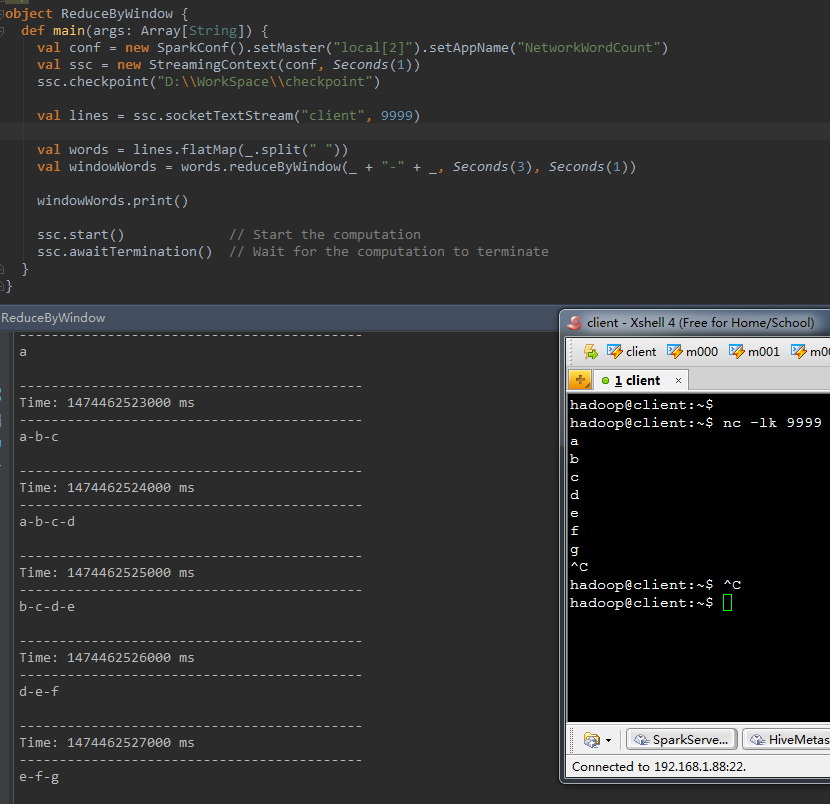Screen dimensions: 830x804
Task: Click the 'a-b-c' console output line
Action: (x=39, y=437)
